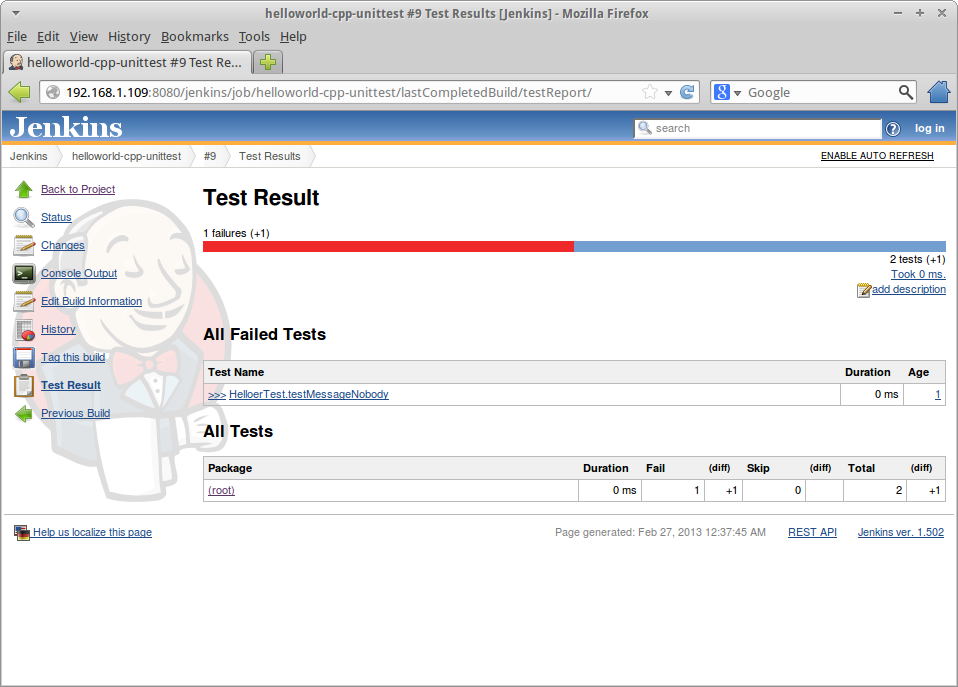Open the Google search engine dropdown
This screenshot has height=687, width=958.
pos(737,93)
